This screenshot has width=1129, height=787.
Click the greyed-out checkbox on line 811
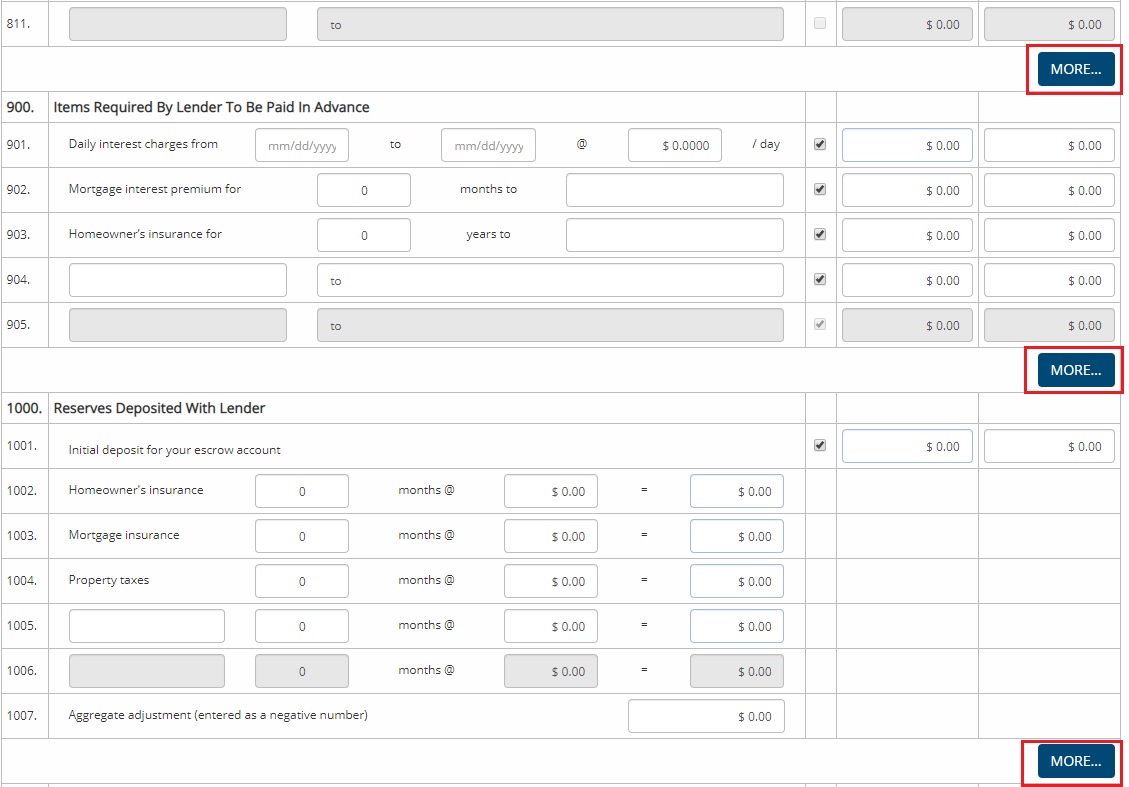point(819,23)
